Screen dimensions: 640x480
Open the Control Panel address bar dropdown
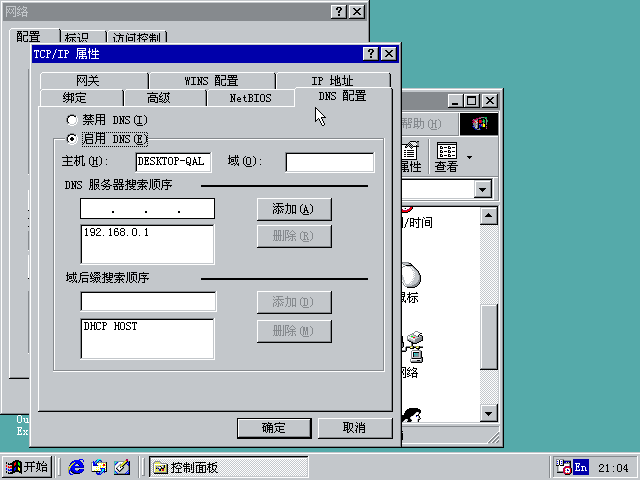pyautogui.click(x=482, y=189)
